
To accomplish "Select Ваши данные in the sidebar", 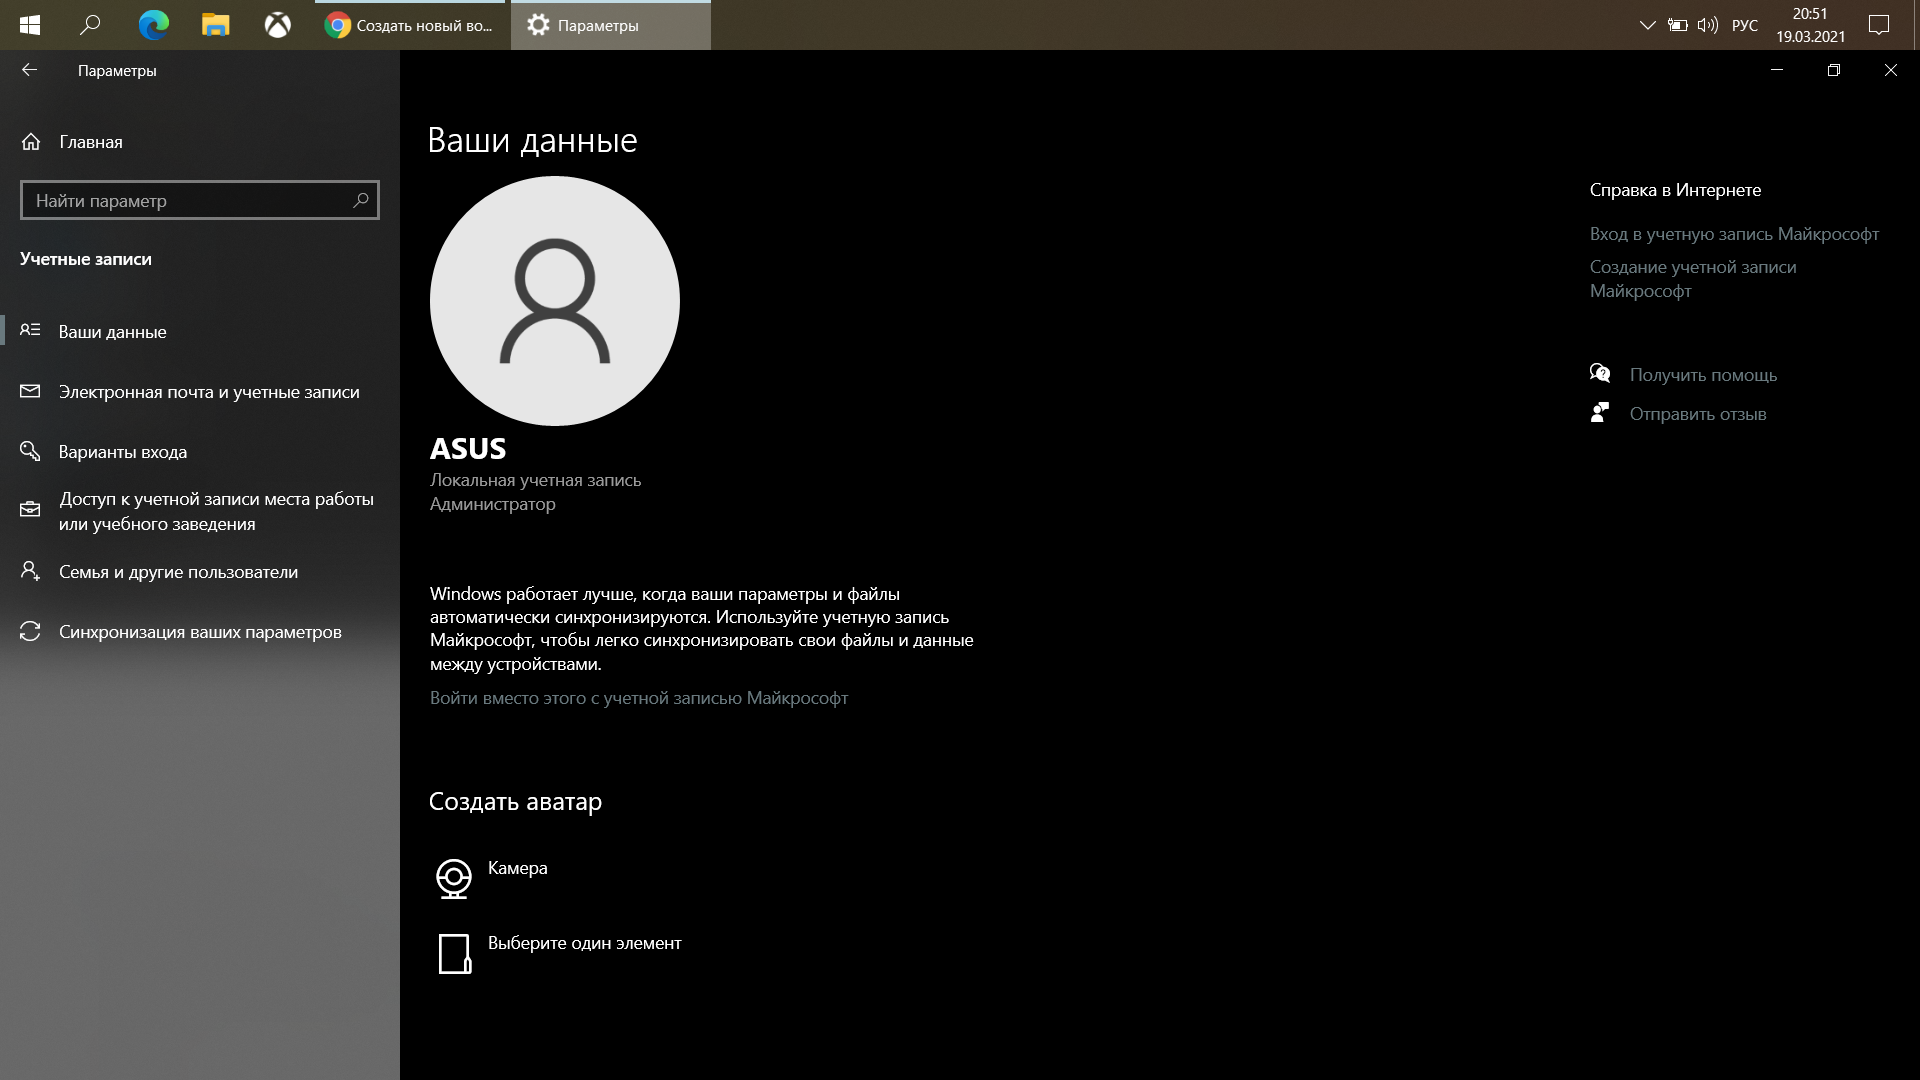I will (200, 331).
